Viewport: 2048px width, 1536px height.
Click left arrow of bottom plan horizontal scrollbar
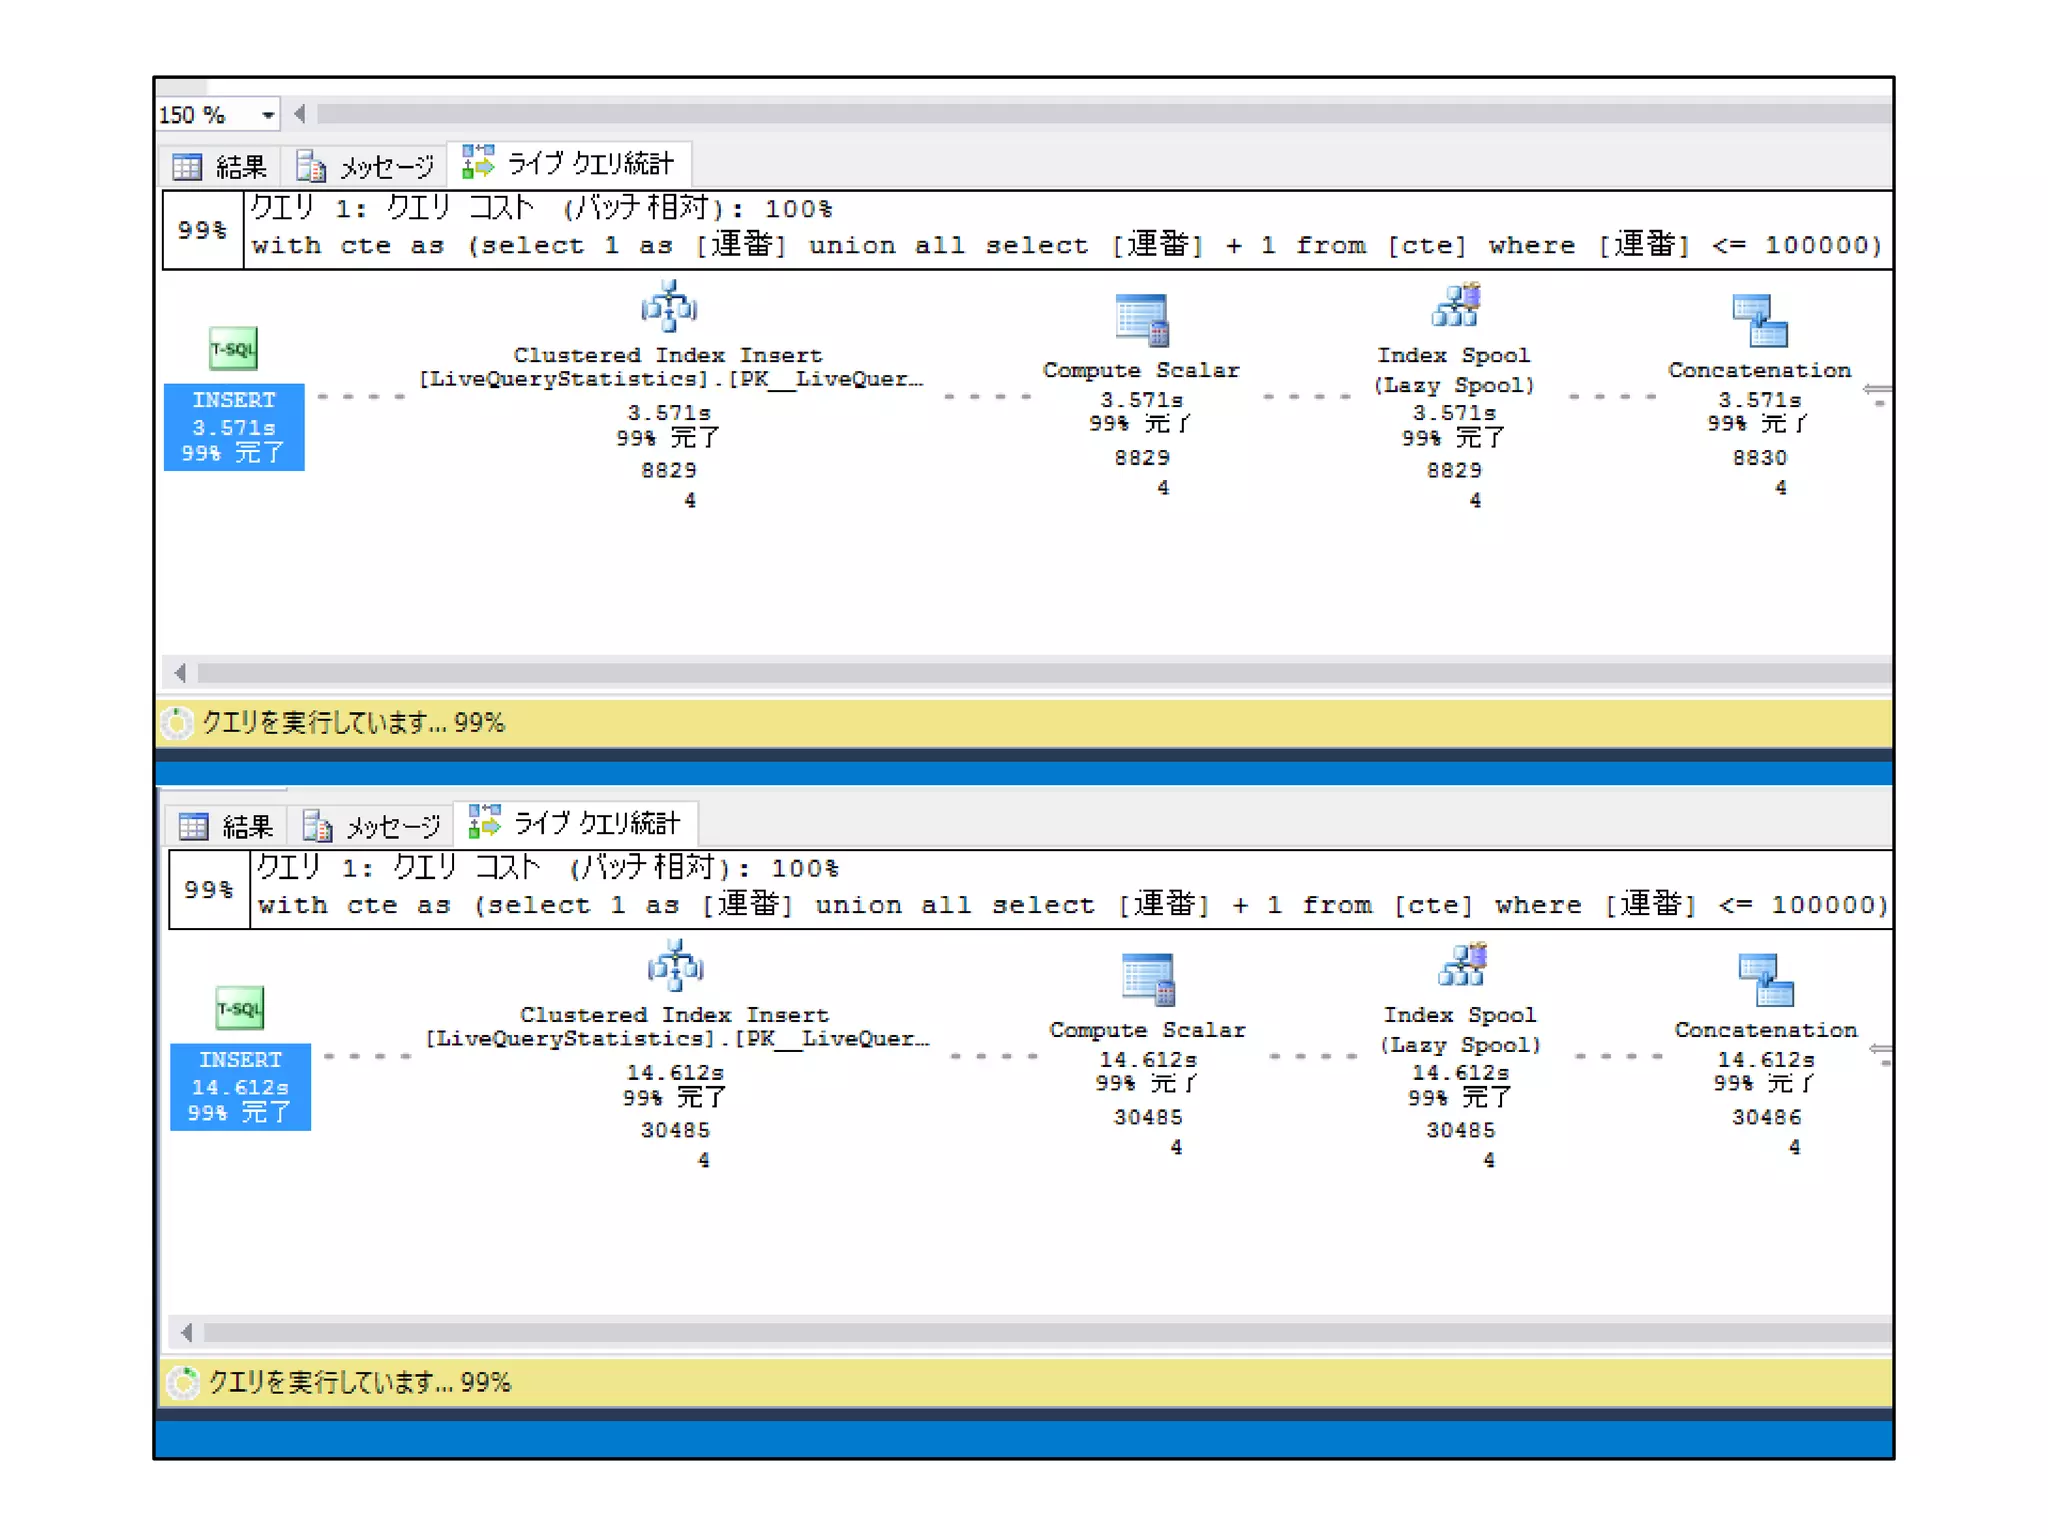tap(186, 1332)
